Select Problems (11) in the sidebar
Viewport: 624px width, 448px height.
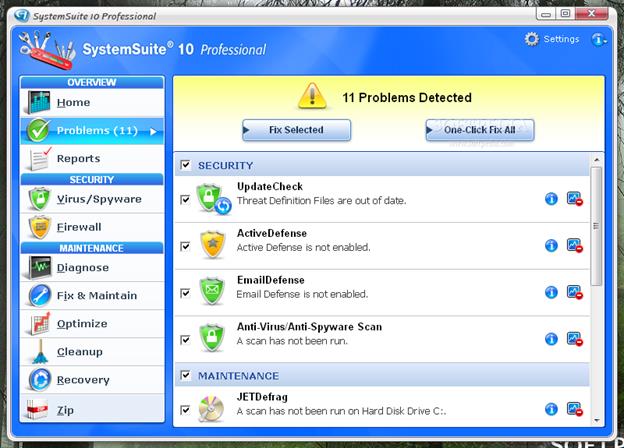(92, 131)
